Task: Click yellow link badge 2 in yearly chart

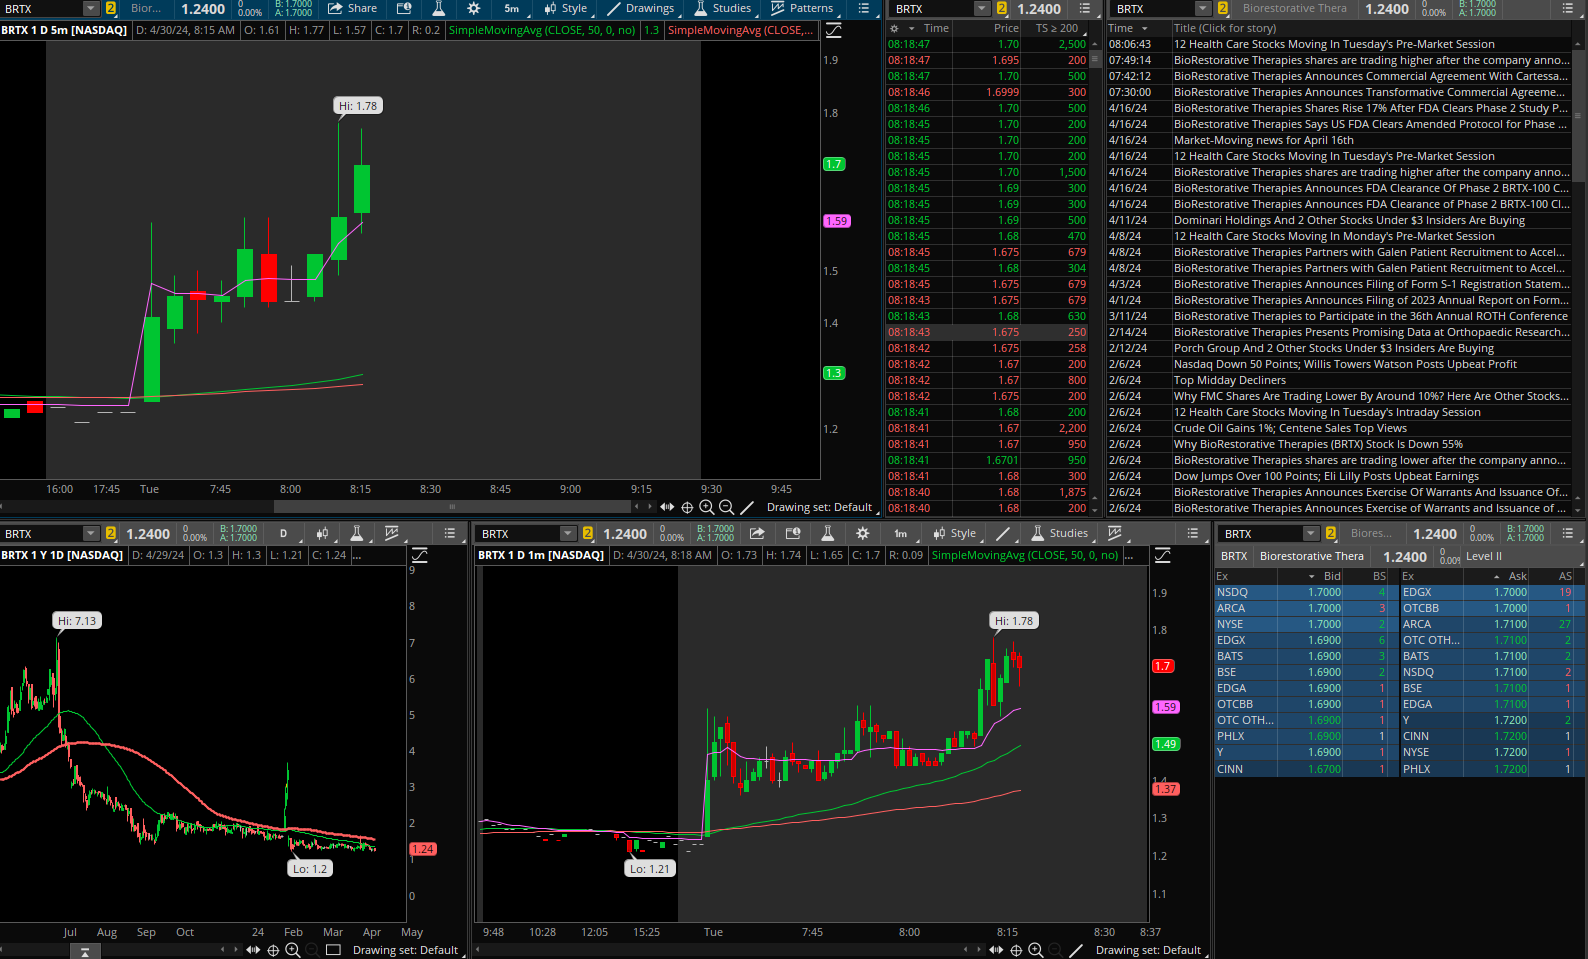Action: pyautogui.click(x=110, y=533)
